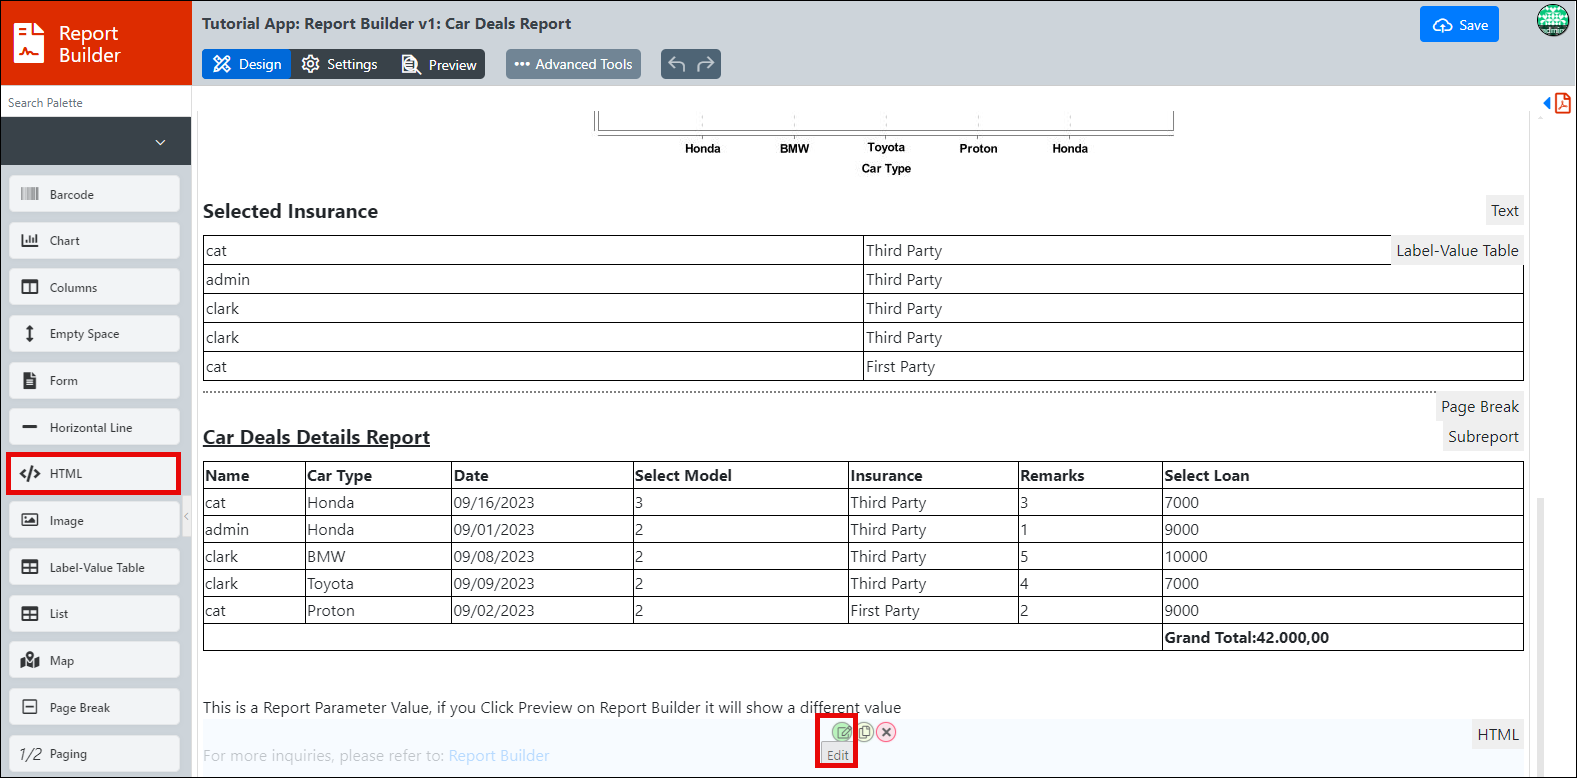Click the canvas vertical scrollbar
The width and height of the screenshot is (1577, 778).
click(1540, 637)
